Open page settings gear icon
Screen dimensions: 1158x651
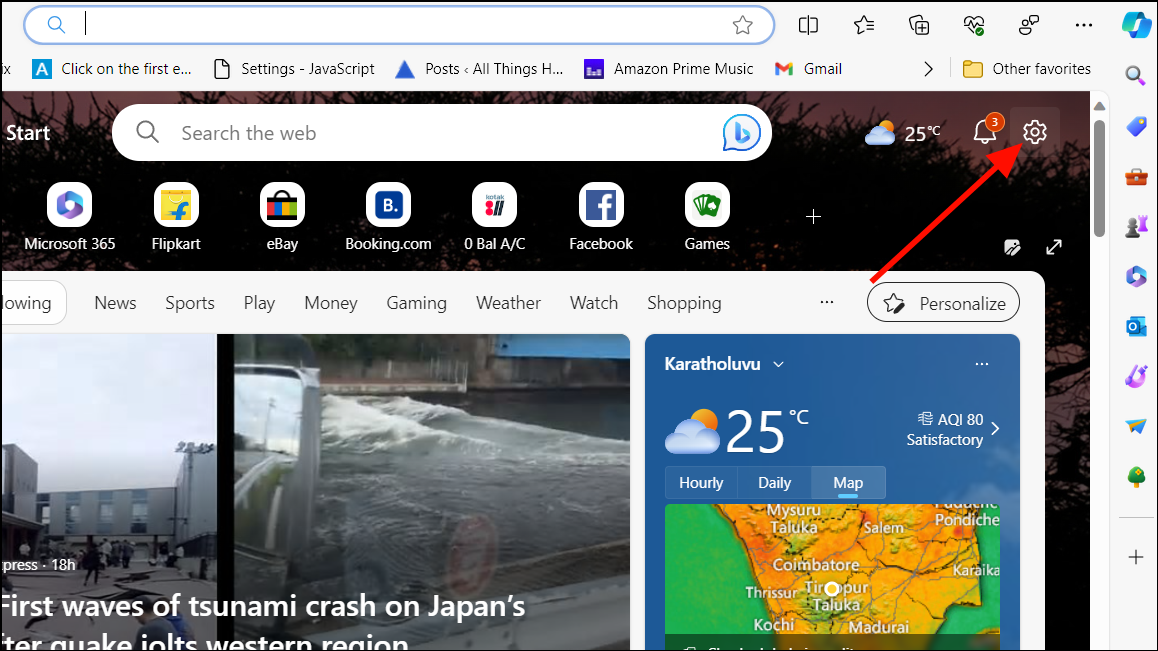pos(1035,132)
